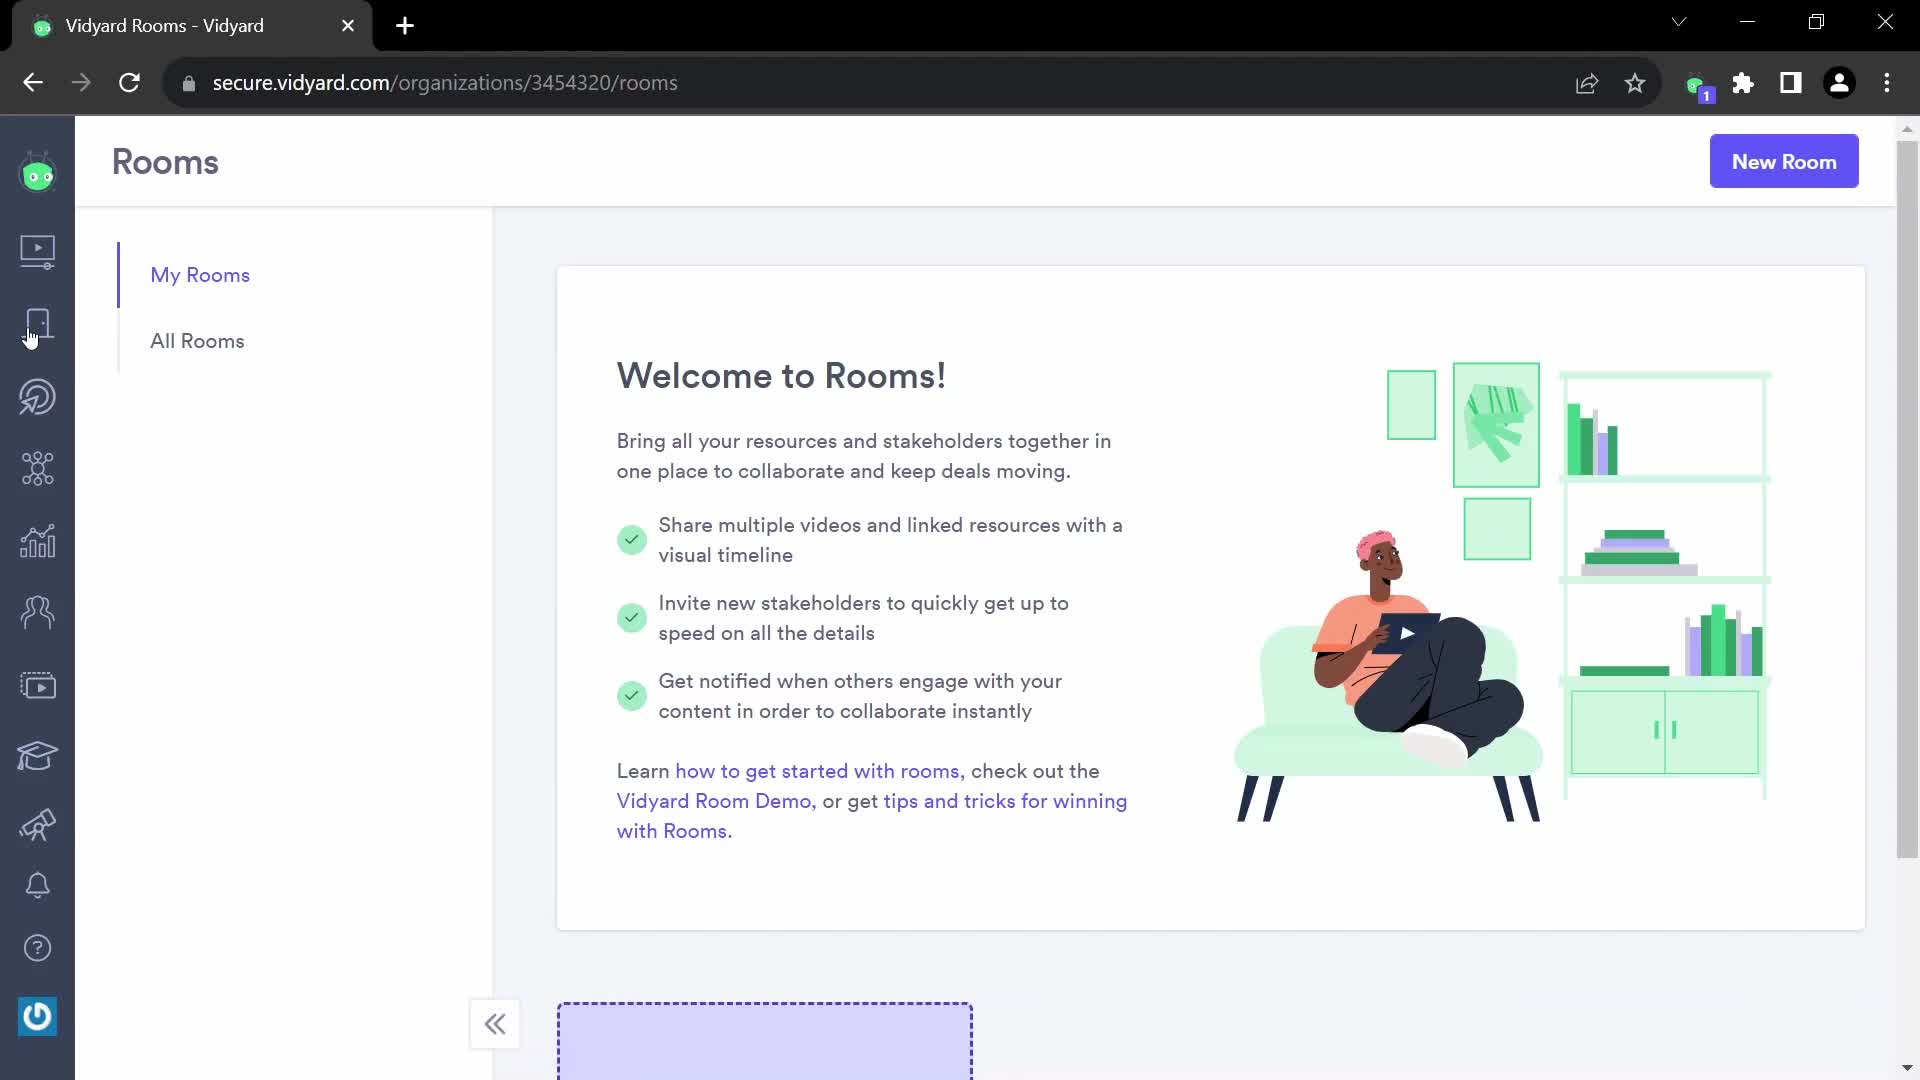Click the dashed purple new room card
The height and width of the screenshot is (1080, 1920).
point(765,1041)
